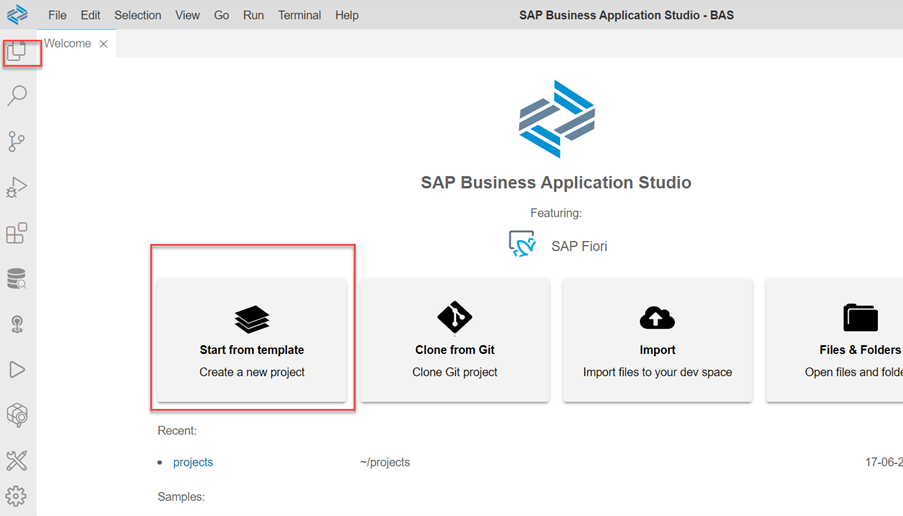Click the cloud upload Import icon
The height and width of the screenshot is (516, 903).
657,318
